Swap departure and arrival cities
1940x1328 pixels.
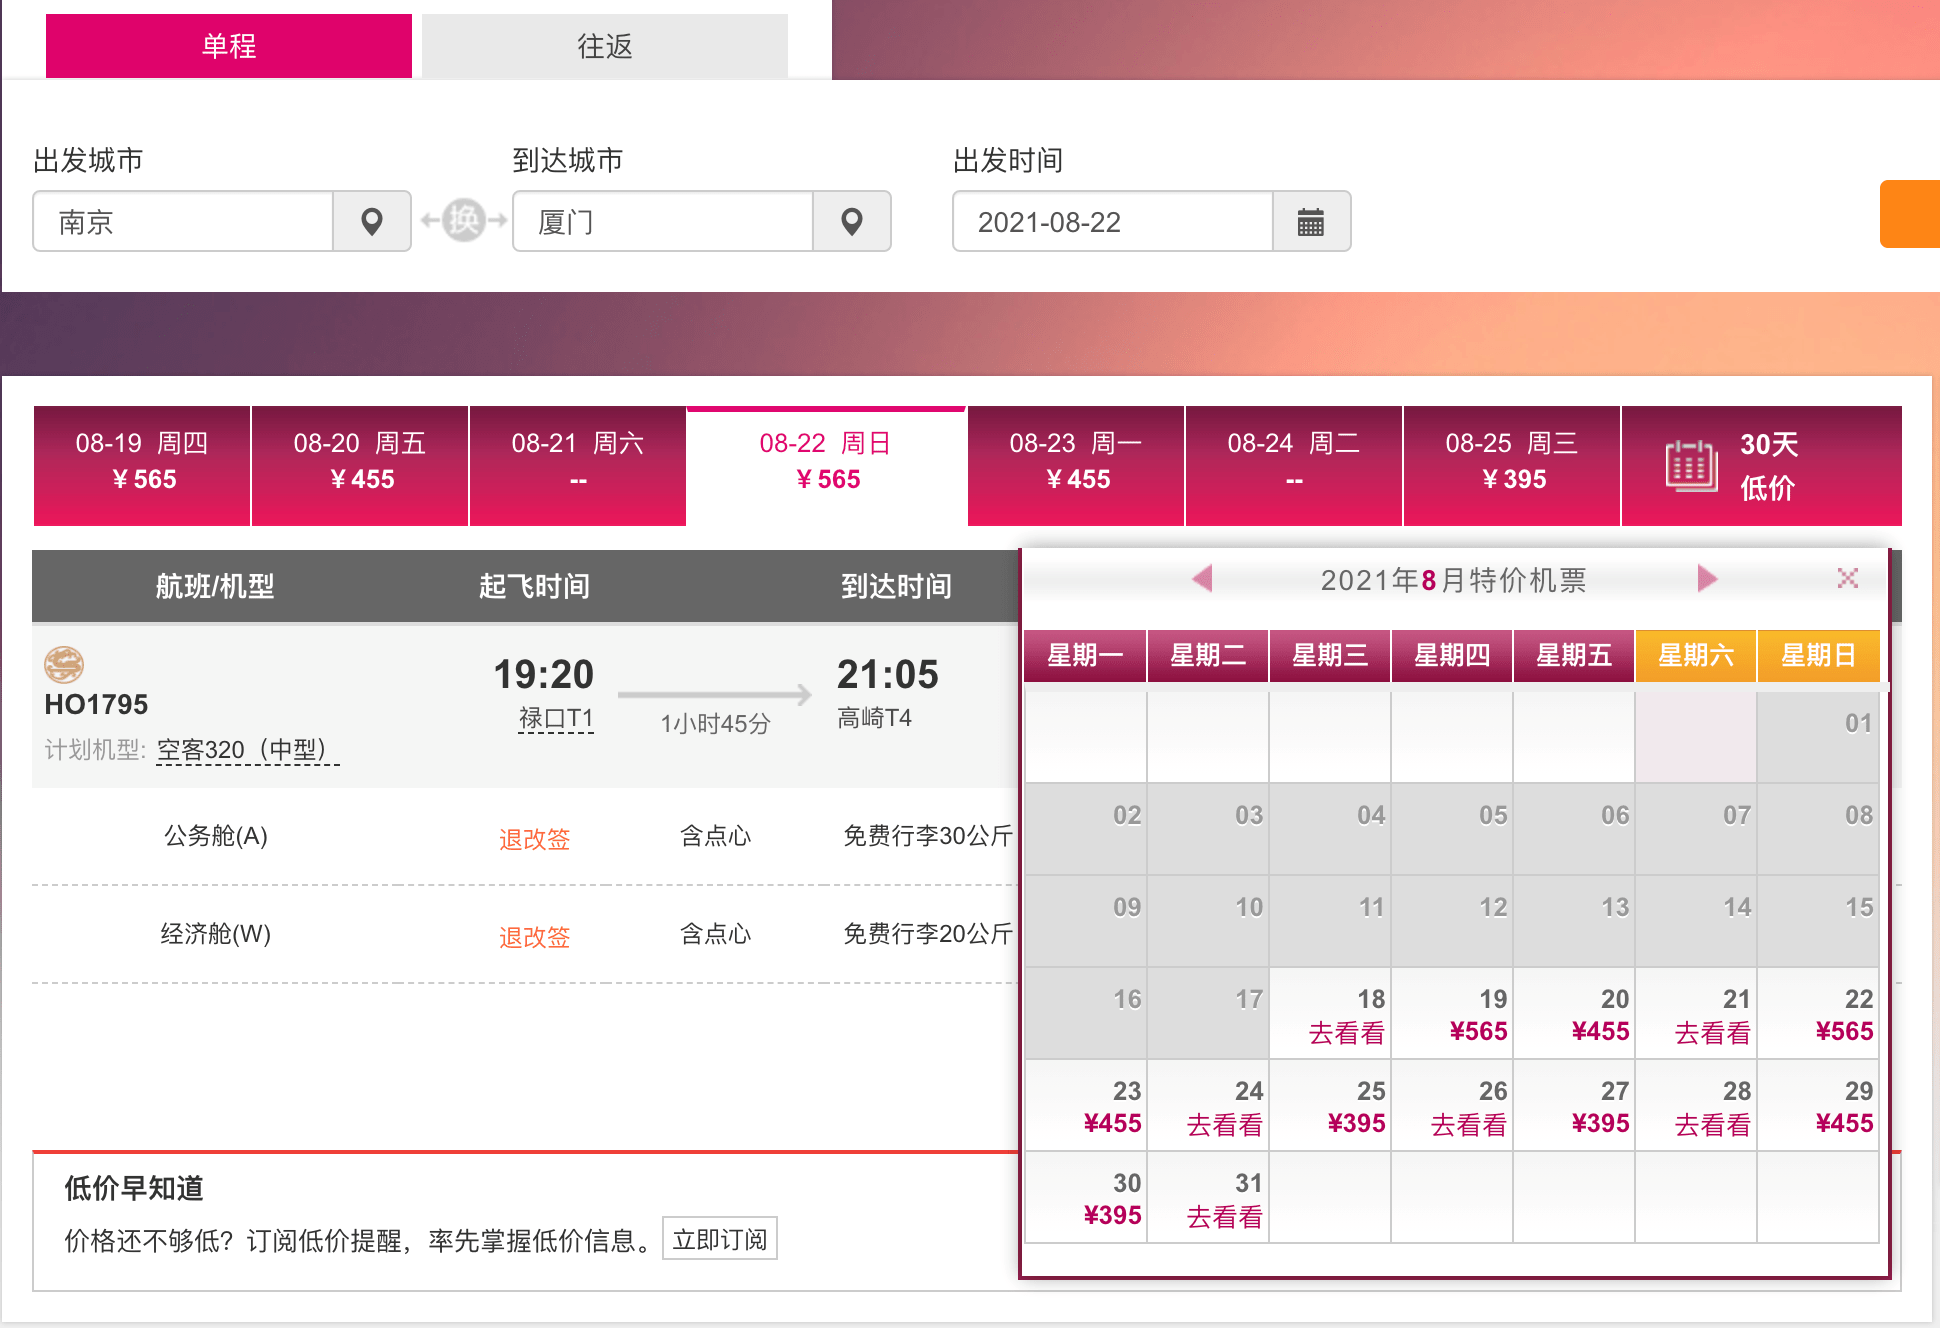pyautogui.click(x=463, y=220)
